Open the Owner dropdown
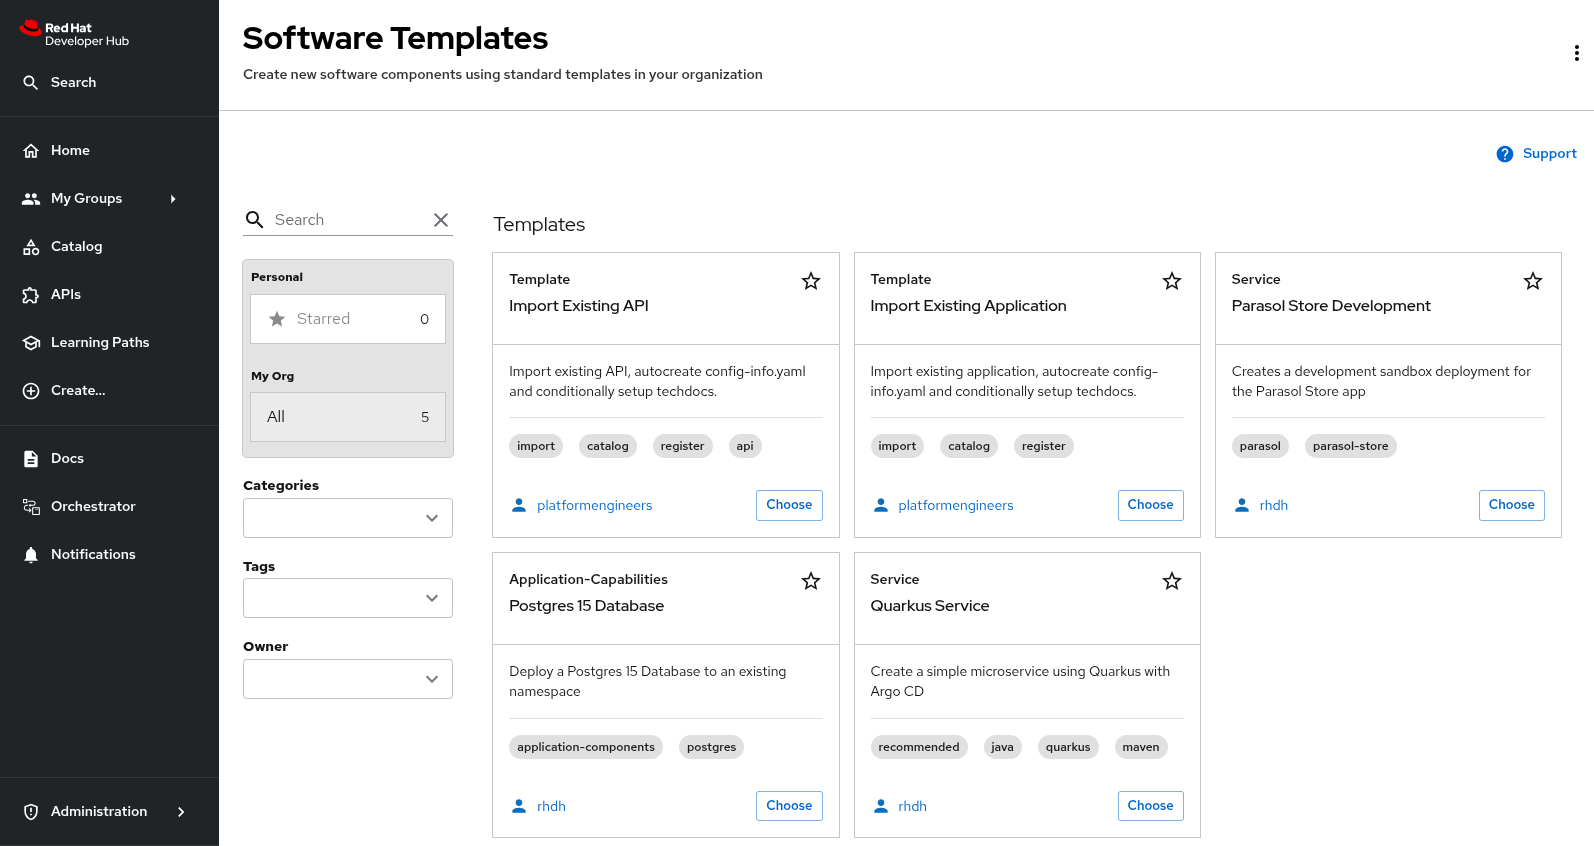 348,679
